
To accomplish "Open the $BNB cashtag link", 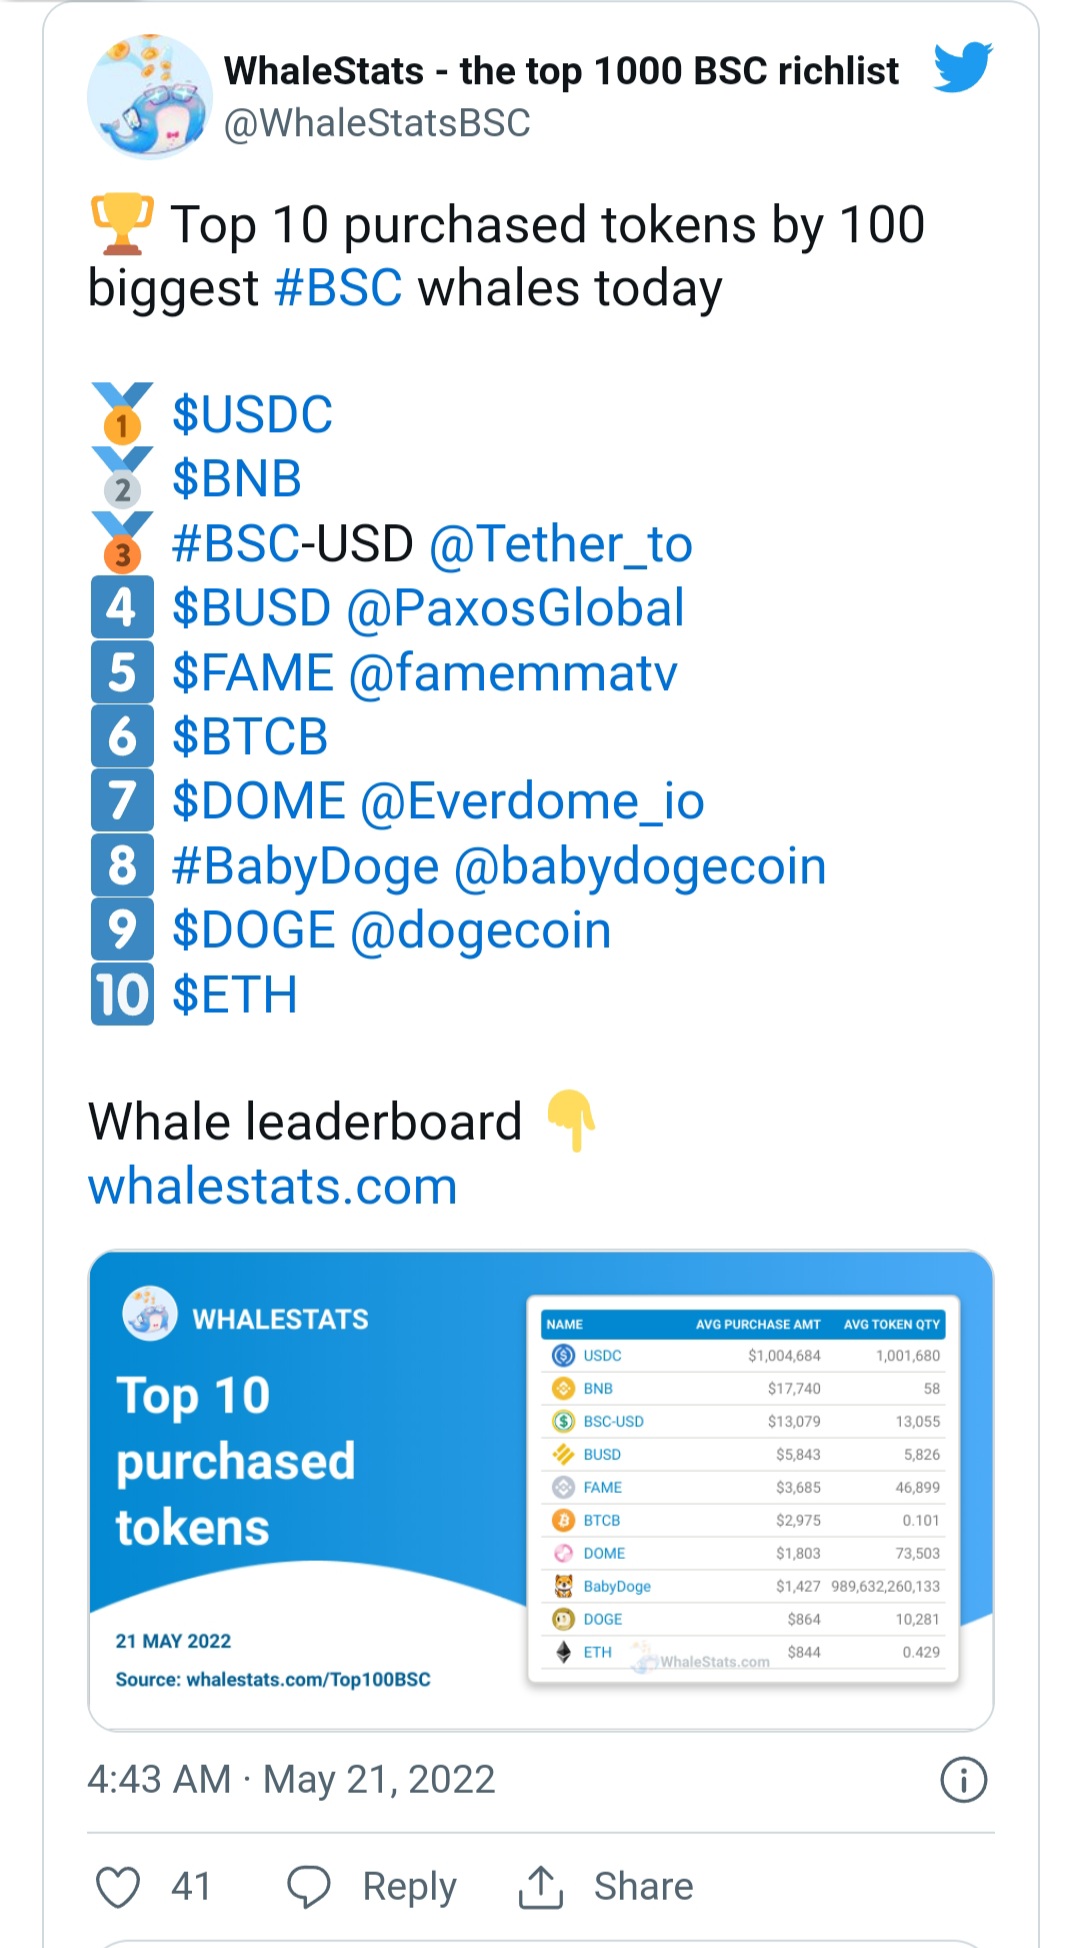I will point(237,478).
